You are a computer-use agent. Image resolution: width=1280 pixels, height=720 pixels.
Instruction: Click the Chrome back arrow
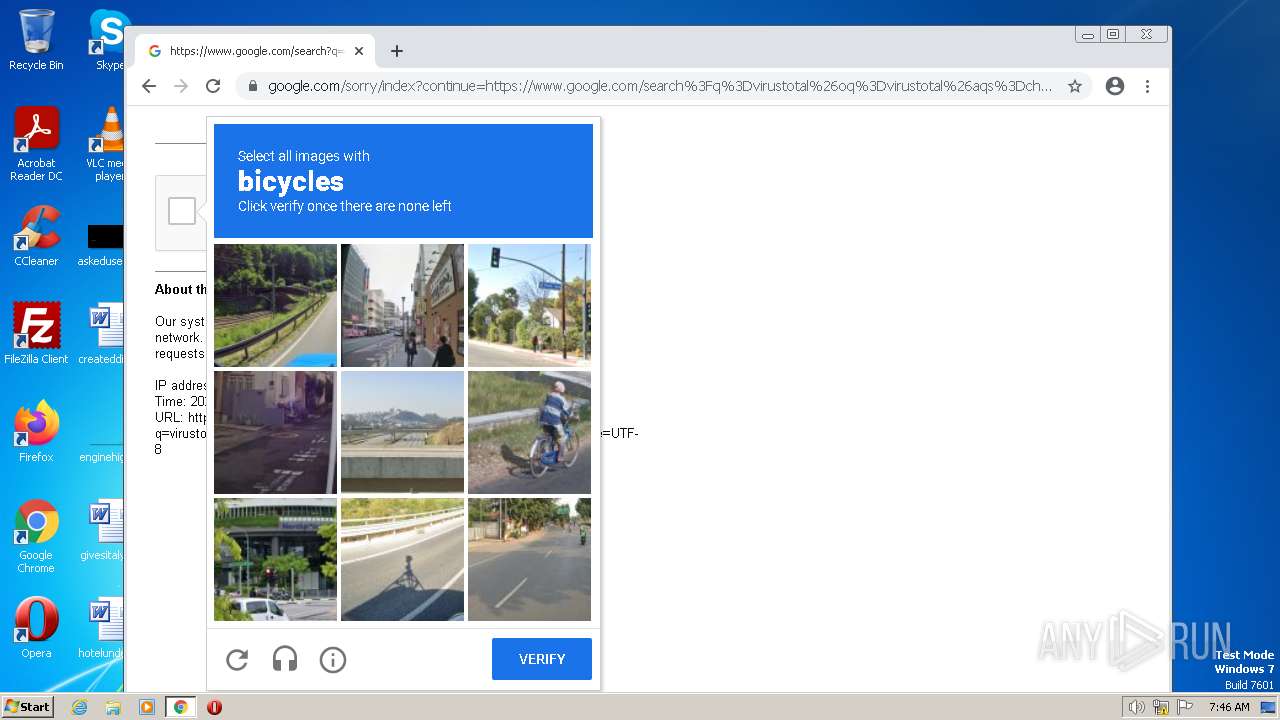(149, 86)
